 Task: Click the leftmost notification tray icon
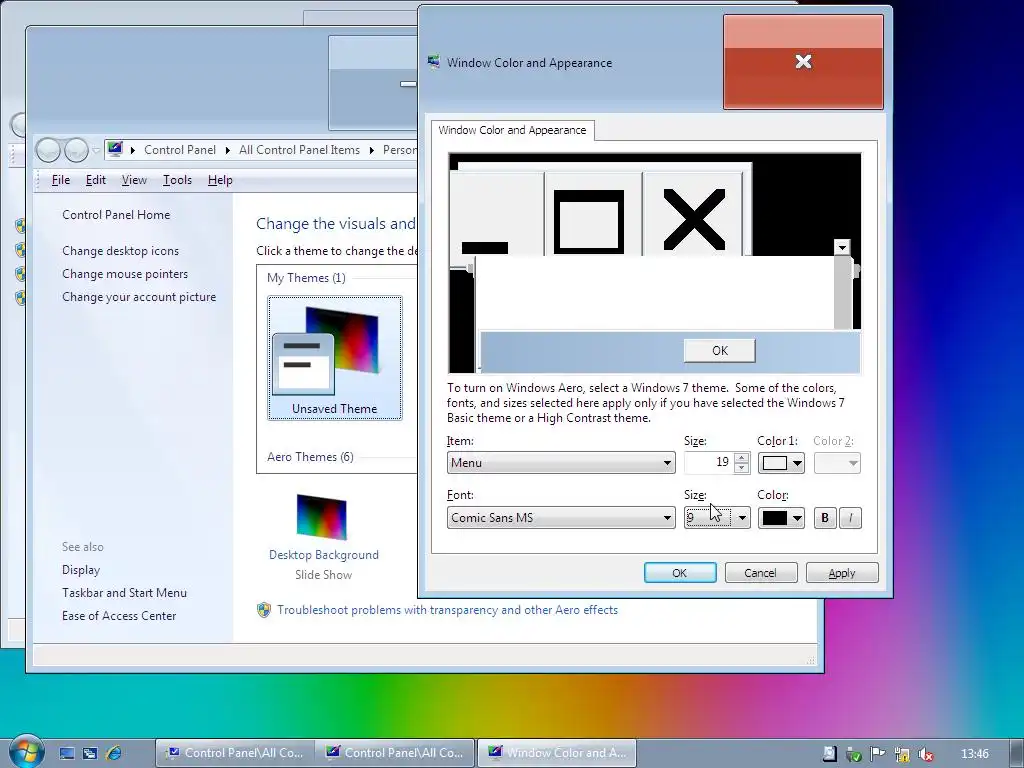click(x=829, y=754)
